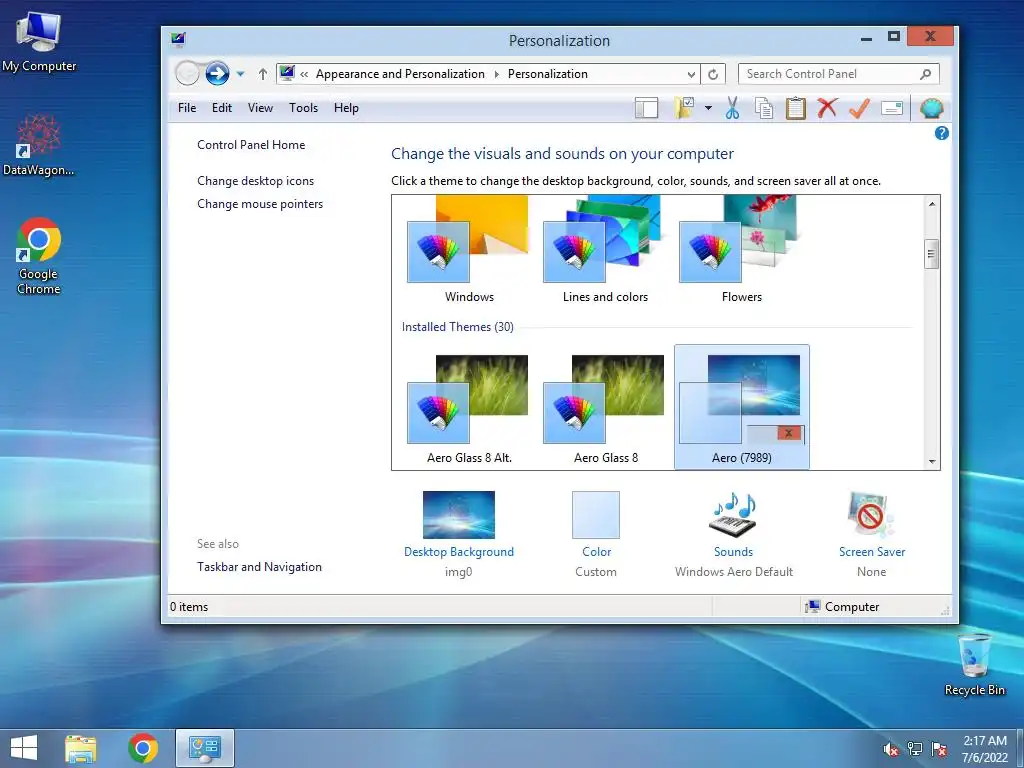Click the orange checkmark Properties icon
Screen dimensions: 1024x768
click(859, 108)
